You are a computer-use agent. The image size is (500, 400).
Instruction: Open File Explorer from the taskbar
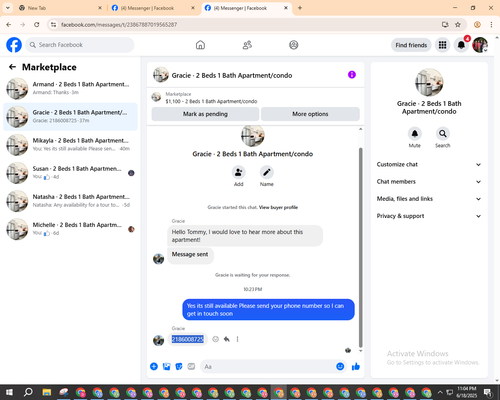46,392
